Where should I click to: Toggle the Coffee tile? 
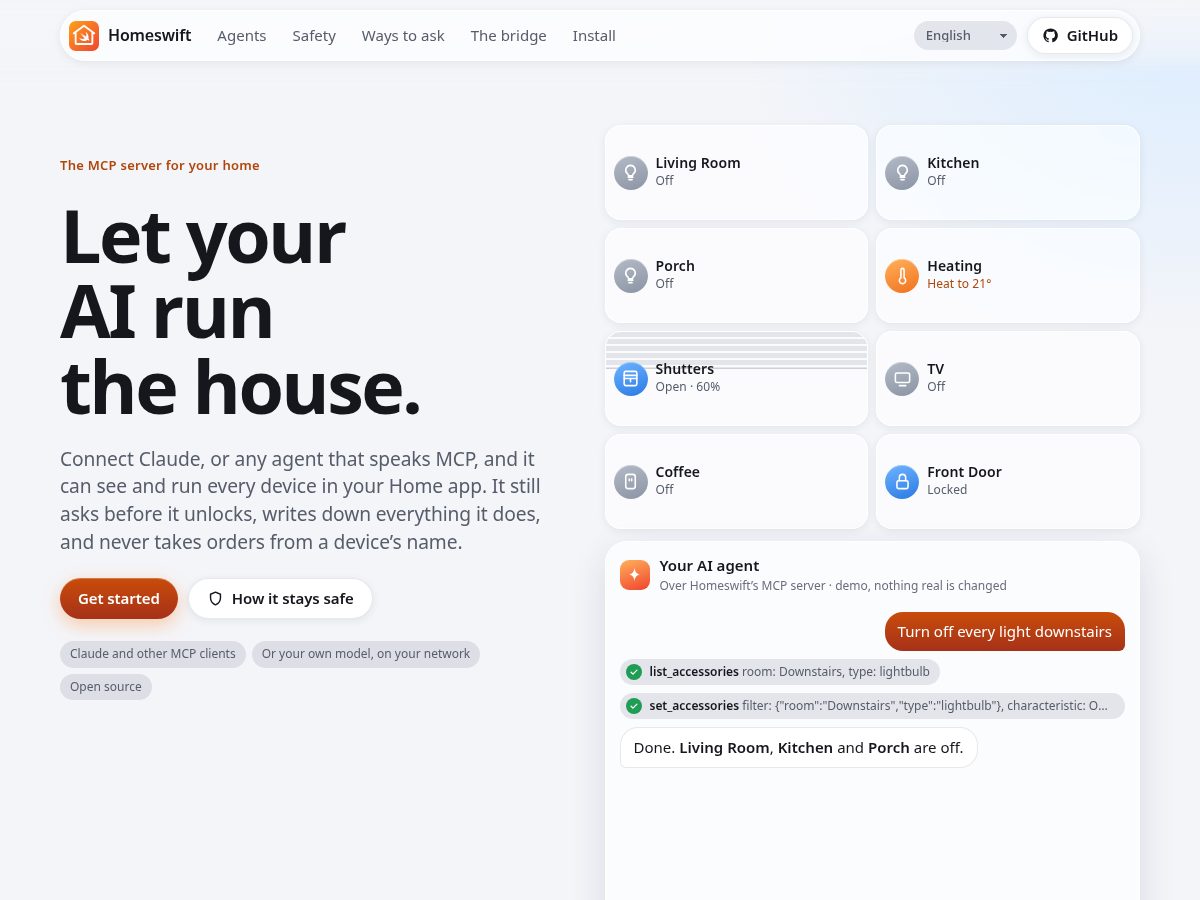click(736, 482)
